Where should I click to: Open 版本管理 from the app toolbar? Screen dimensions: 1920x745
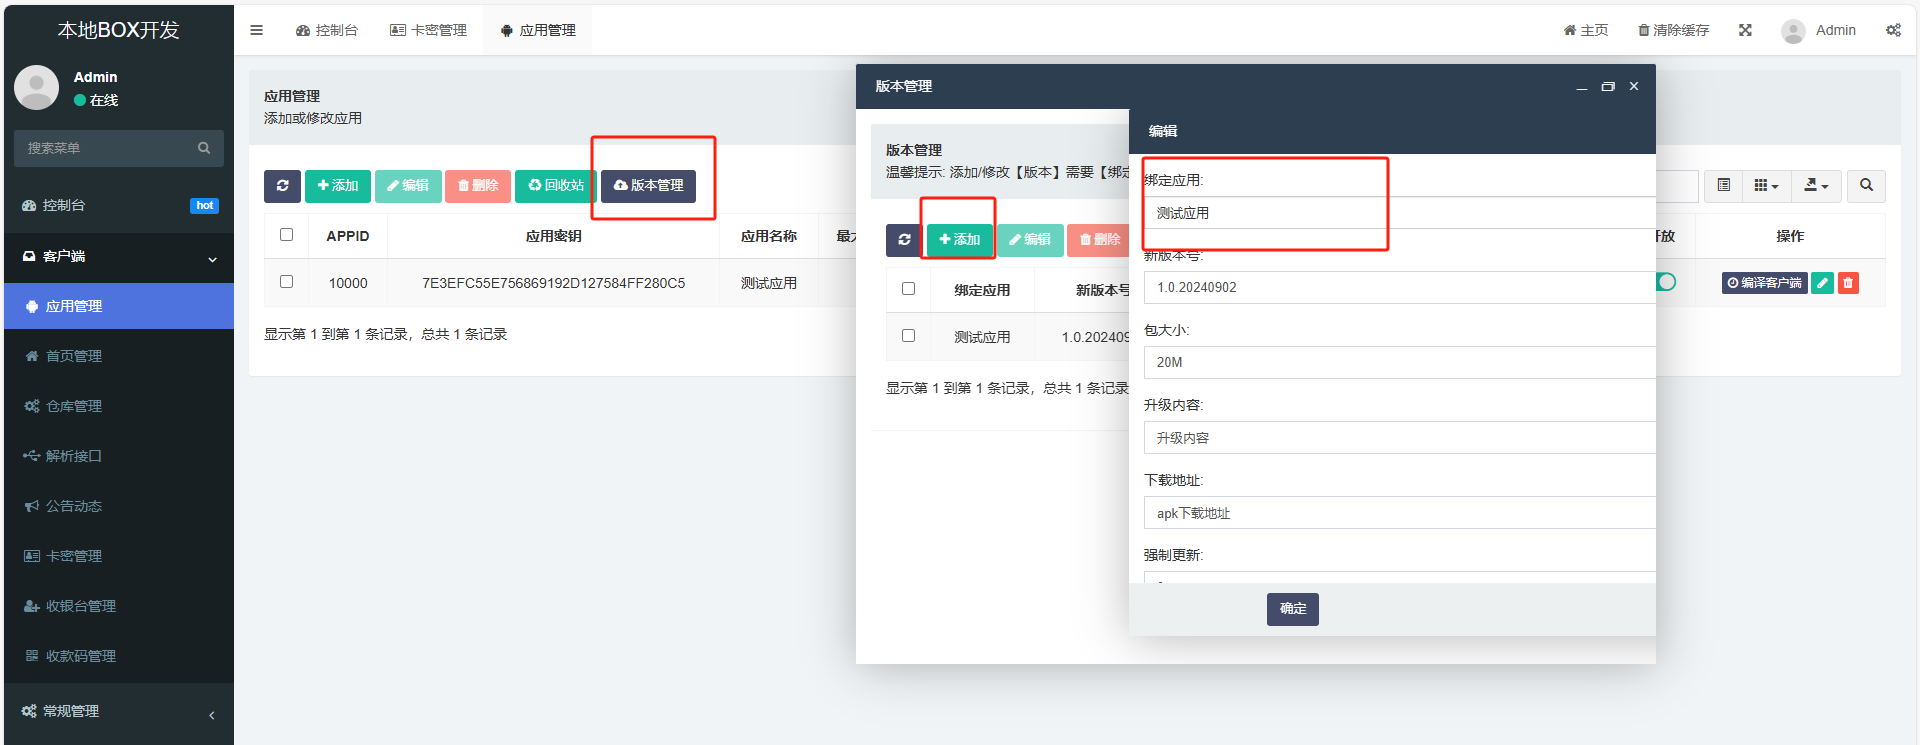(648, 186)
